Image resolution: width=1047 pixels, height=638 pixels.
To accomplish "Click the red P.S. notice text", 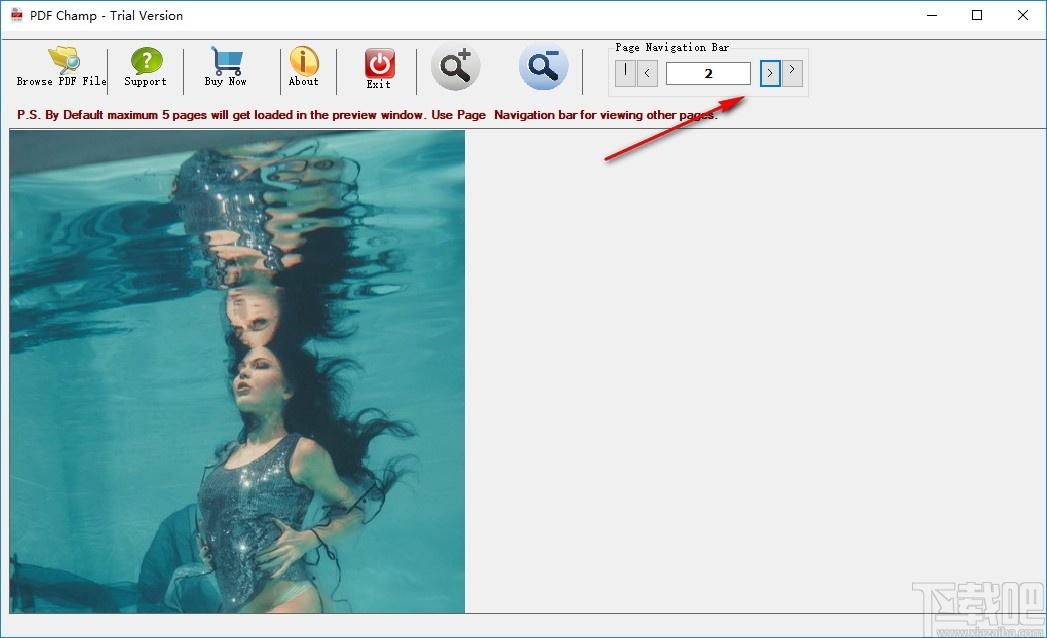I will coord(367,115).
